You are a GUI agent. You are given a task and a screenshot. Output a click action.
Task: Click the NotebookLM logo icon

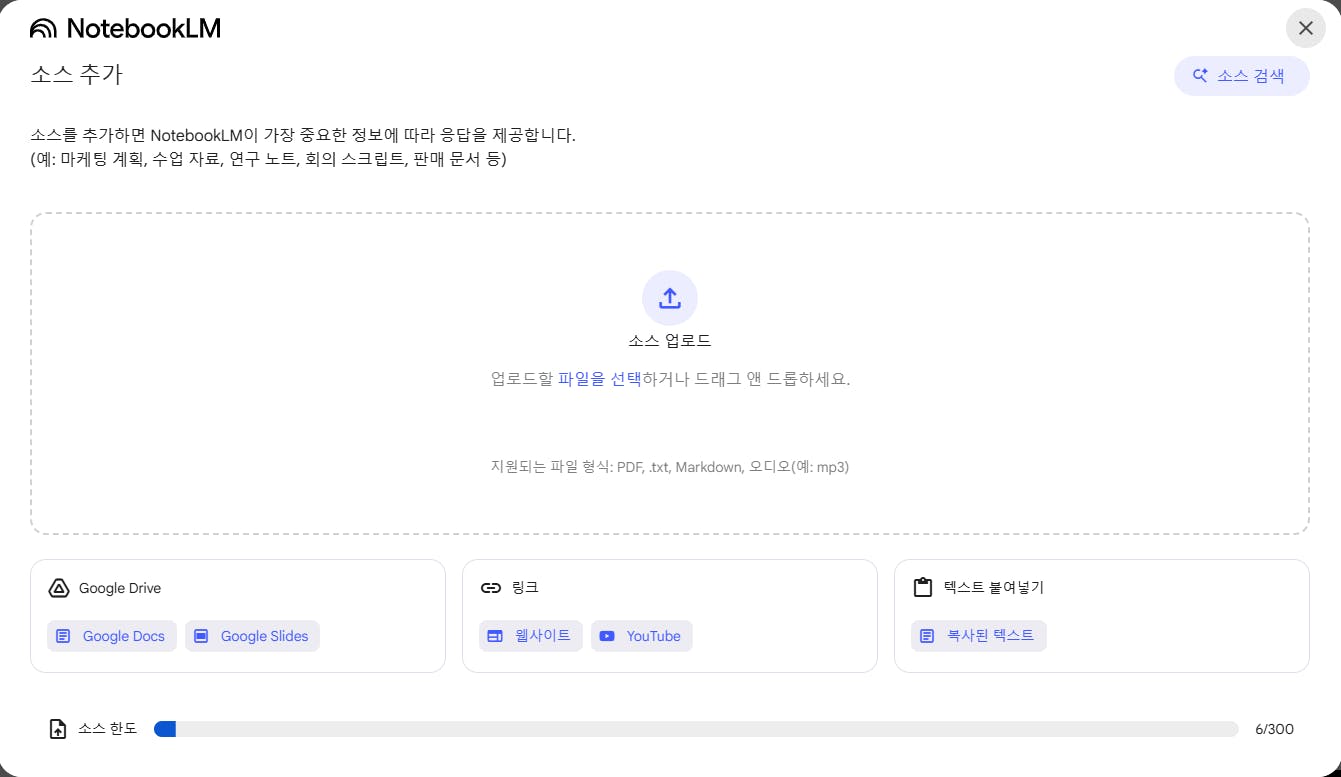point(41,27)
